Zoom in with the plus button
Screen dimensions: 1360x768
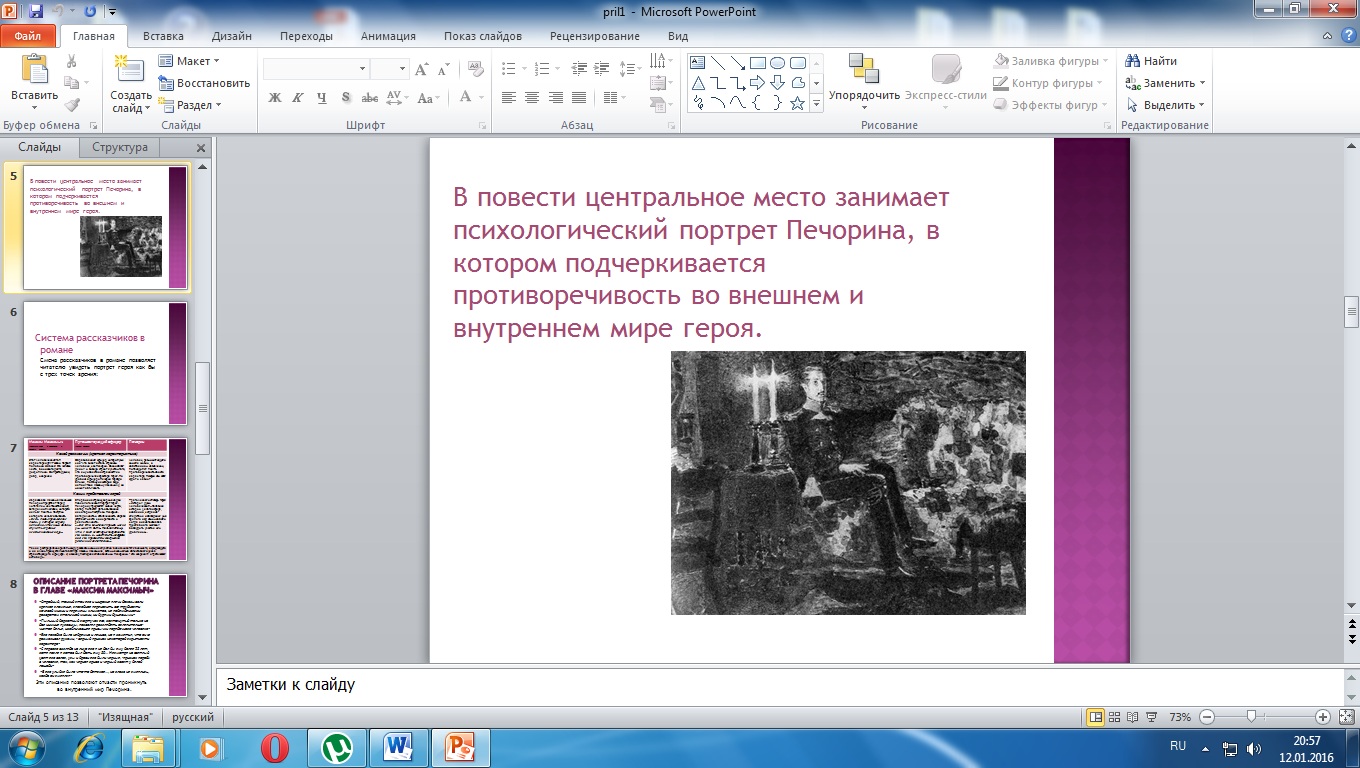pos(1322,717)
